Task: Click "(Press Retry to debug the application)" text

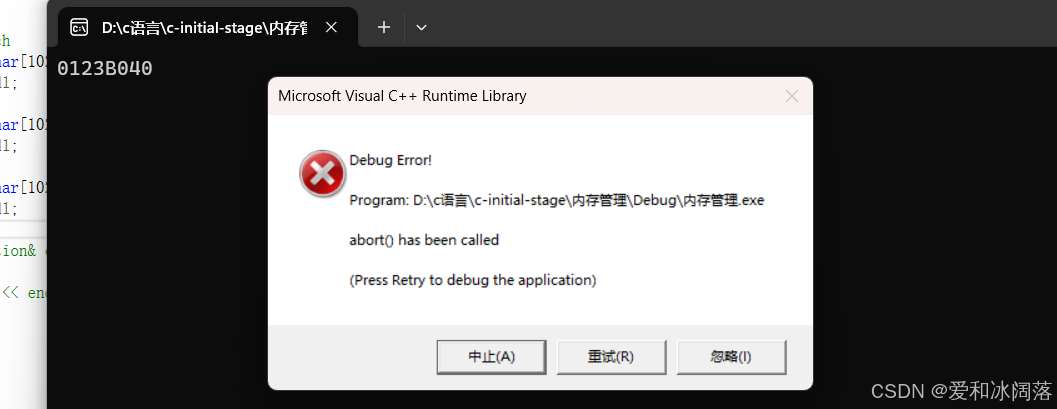Action: click(473, 280)
